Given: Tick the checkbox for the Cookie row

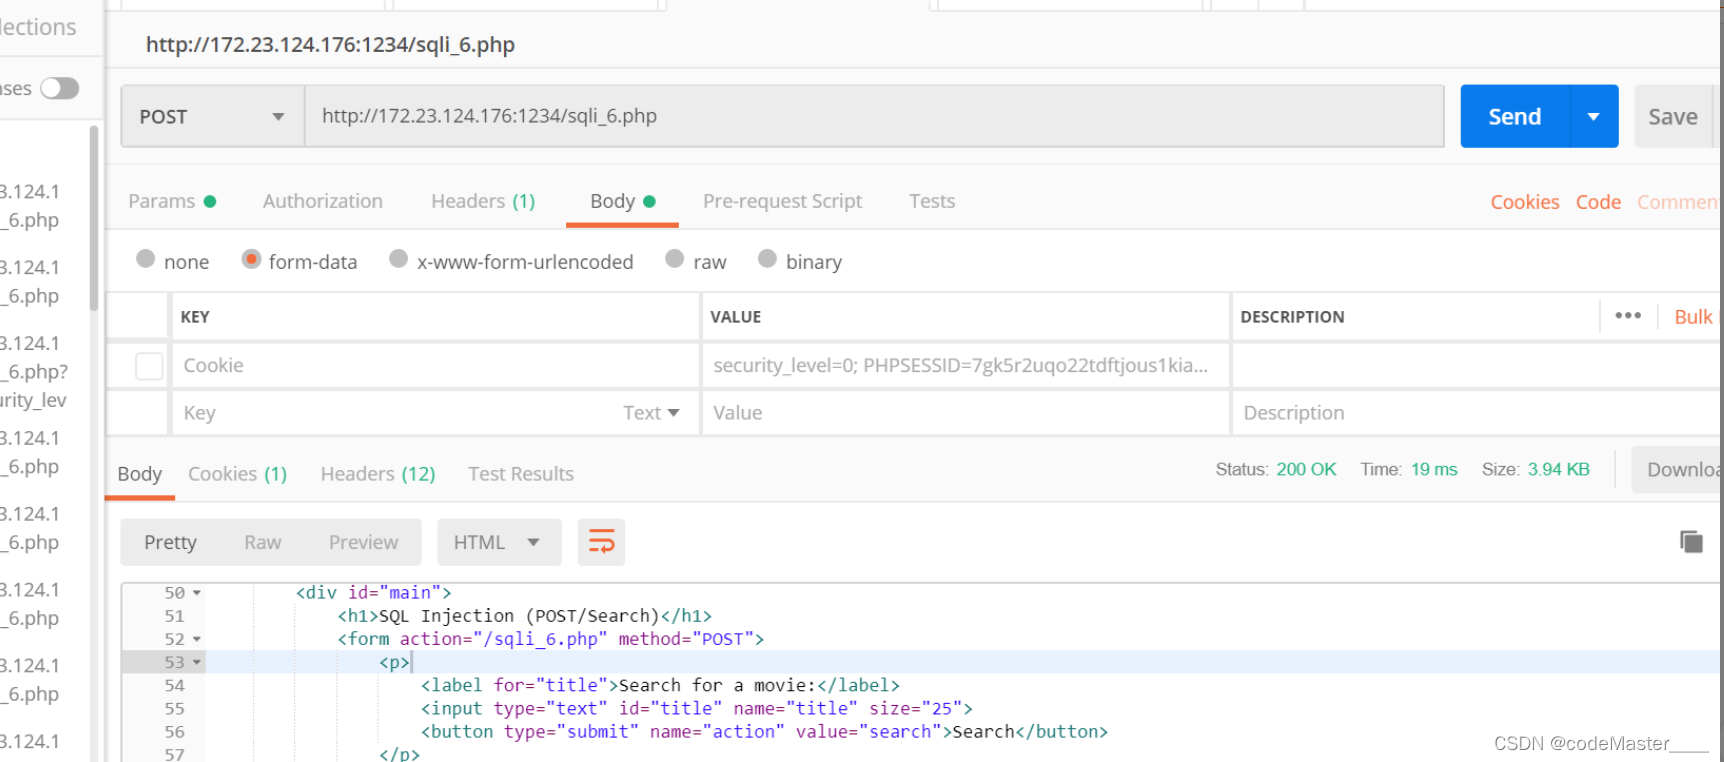Looking at the screenshot, I should (x=149, y=366).
